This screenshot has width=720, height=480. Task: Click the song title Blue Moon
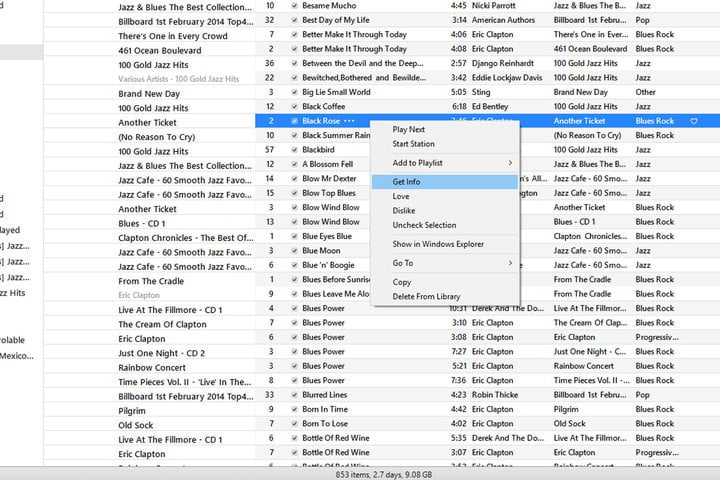[321, 251]
